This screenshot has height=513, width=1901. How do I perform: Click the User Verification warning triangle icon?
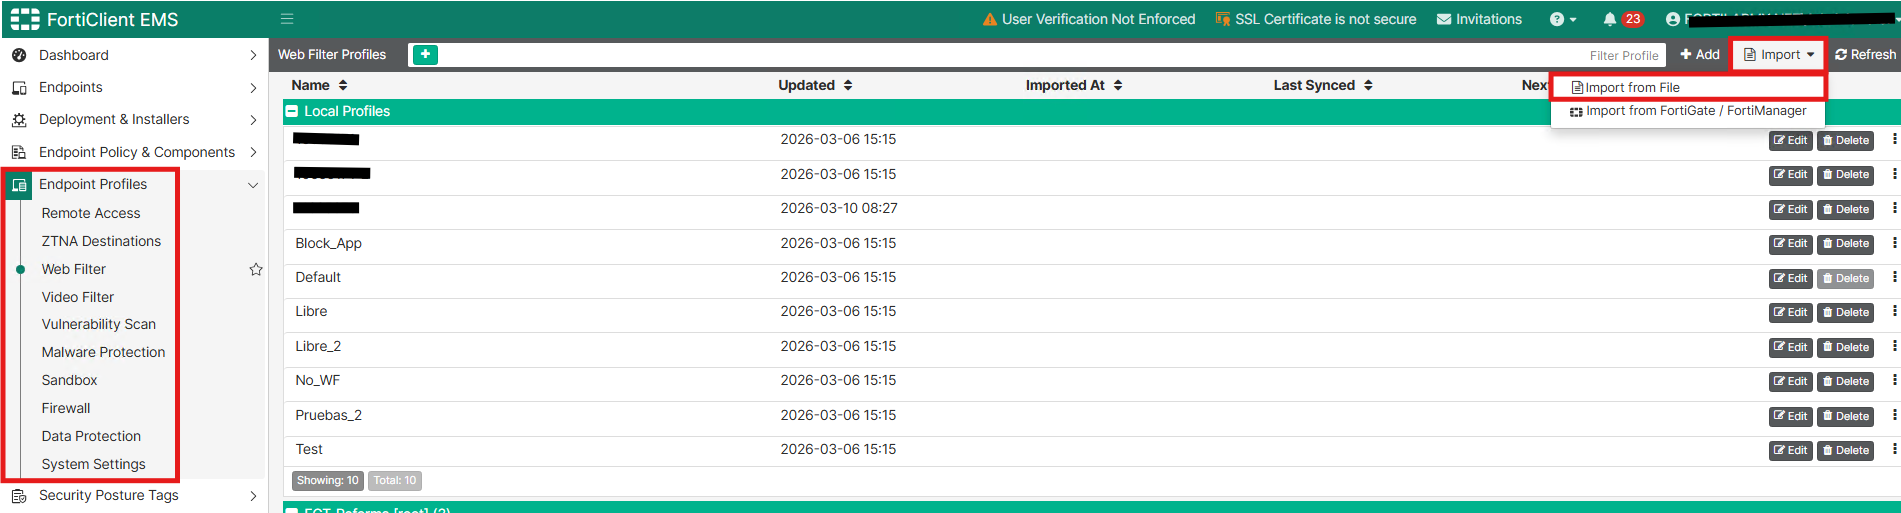(990, 19)
